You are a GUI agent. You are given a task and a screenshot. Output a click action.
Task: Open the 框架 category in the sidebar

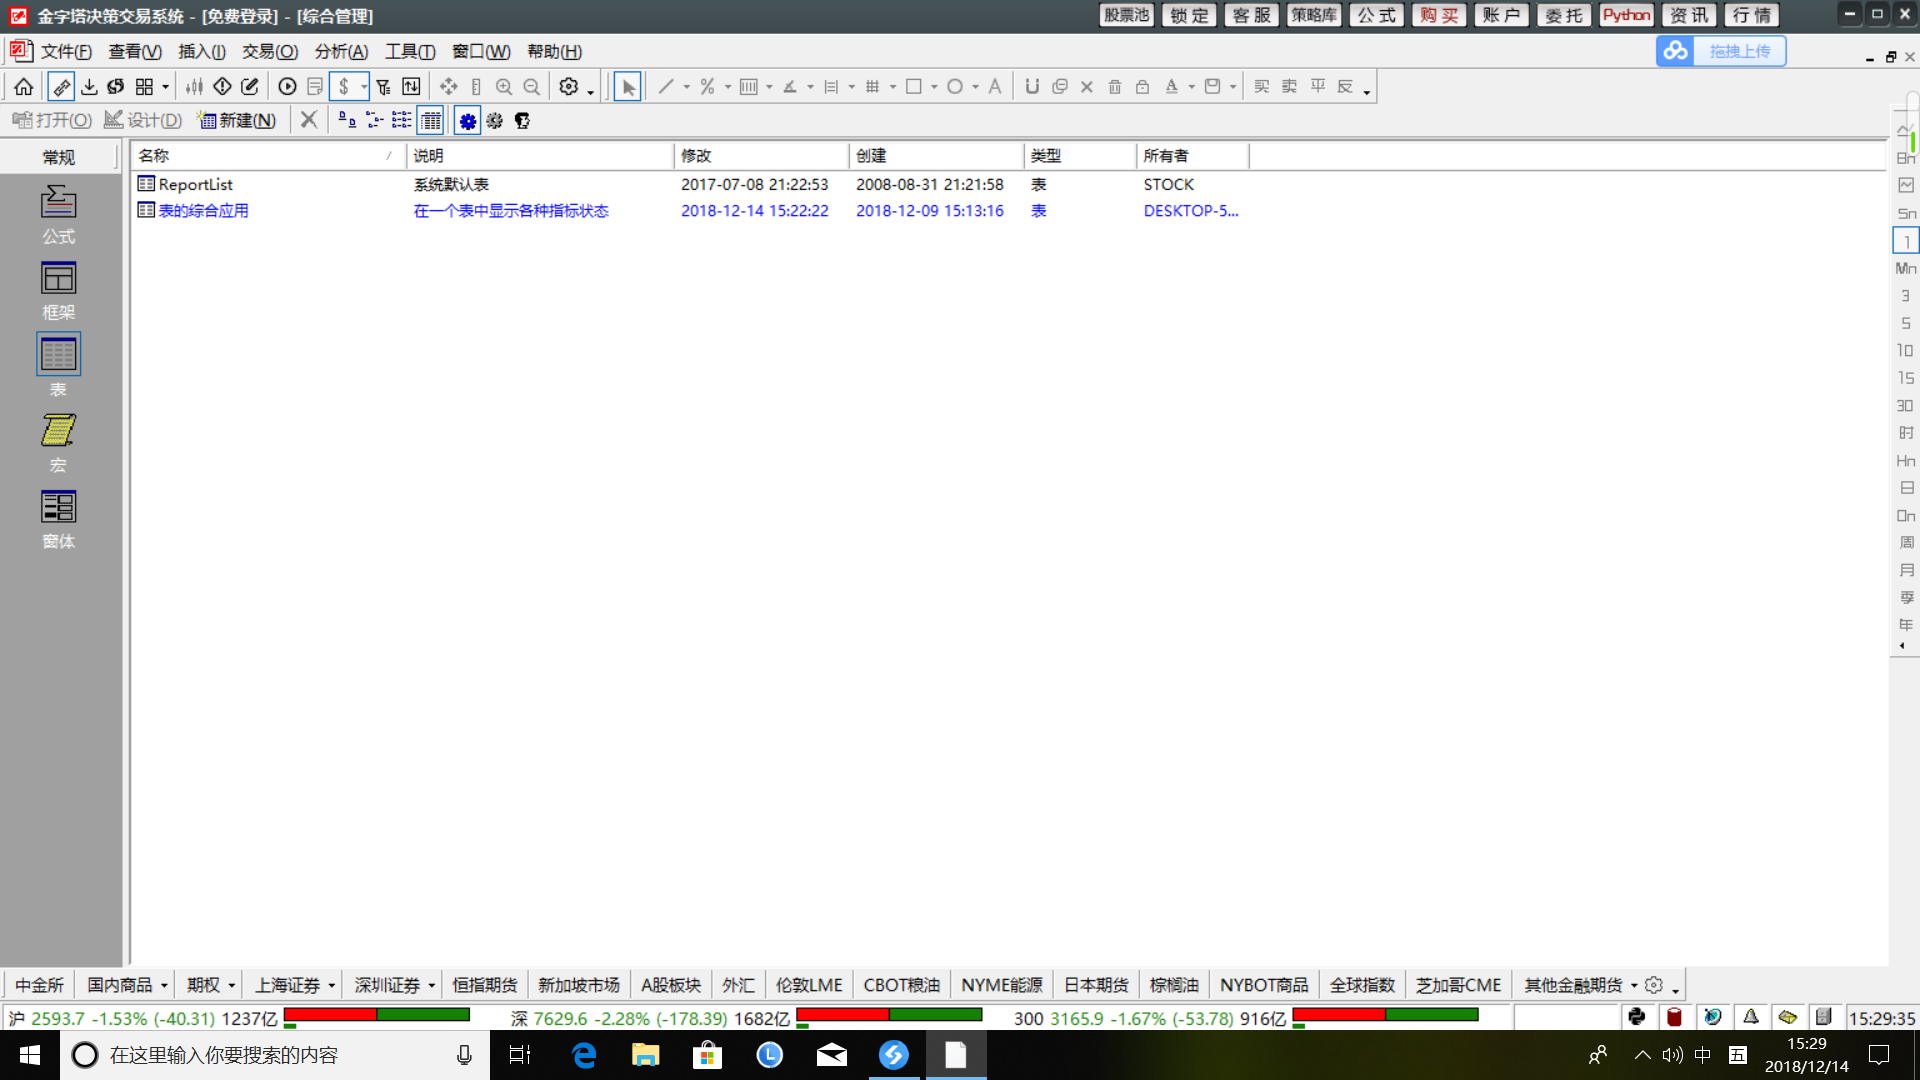[x=58, y=290]
